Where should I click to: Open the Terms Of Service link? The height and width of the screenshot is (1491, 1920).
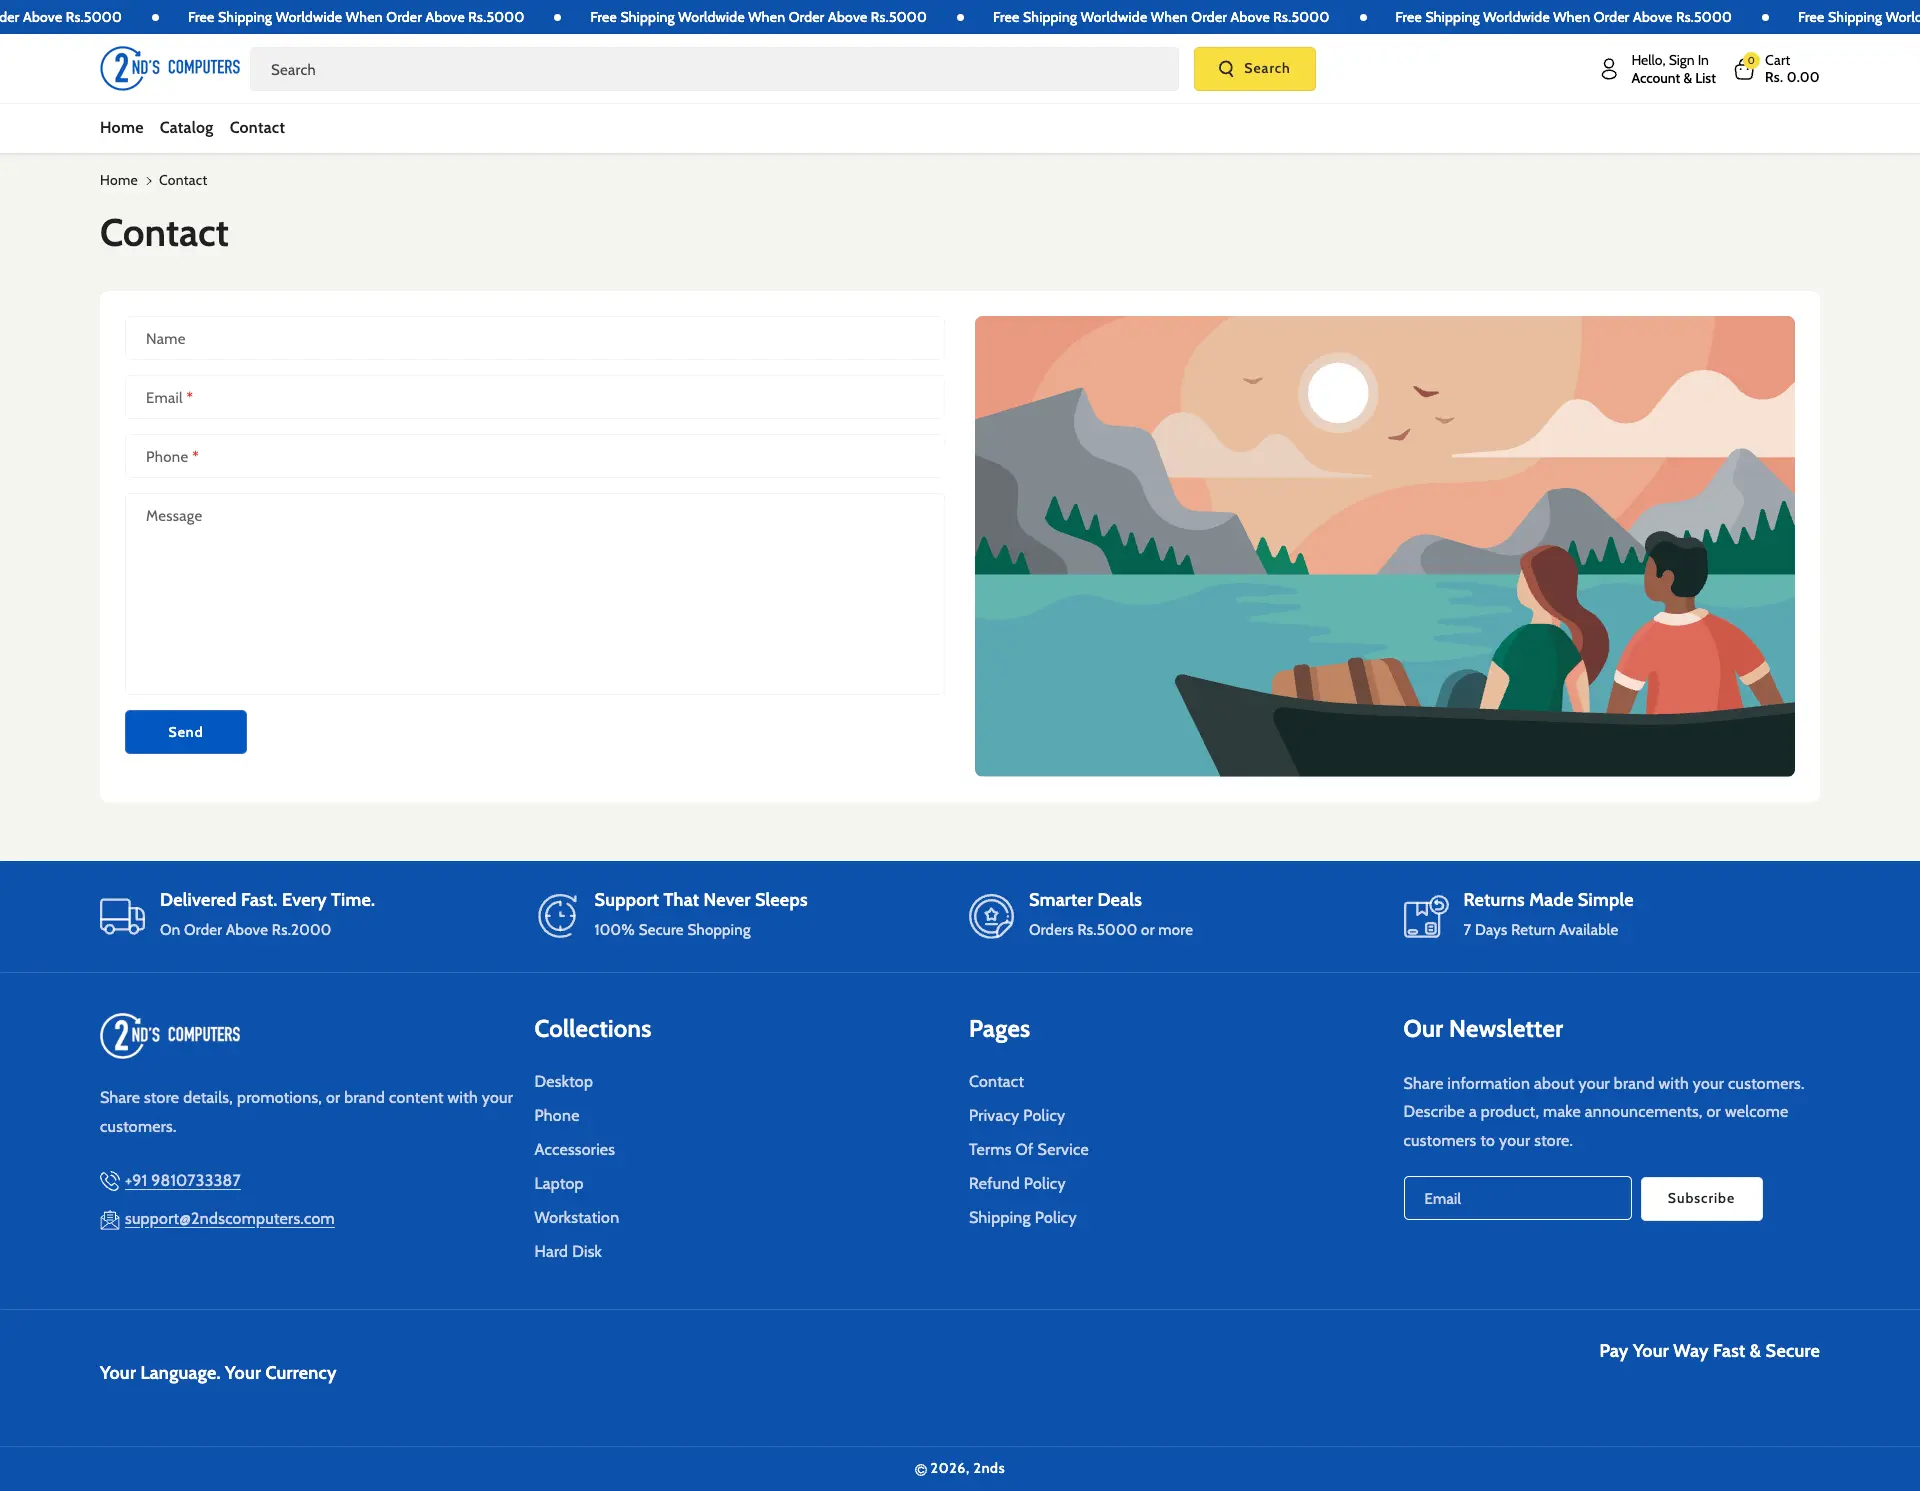point(1029,1149)
